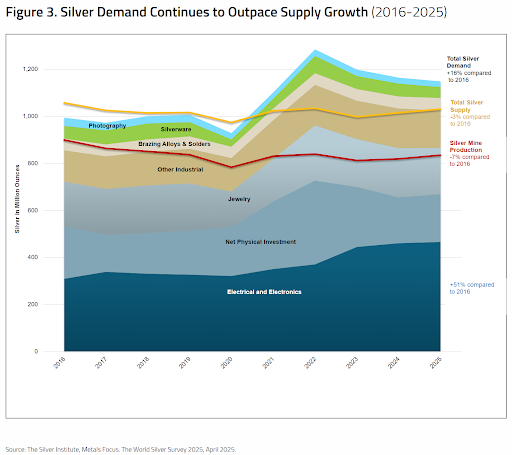Viewport: 512px width, 455px height.
Task: Select the 600 y-axis value
Action: pyautogui.click(x=33, y=210)
